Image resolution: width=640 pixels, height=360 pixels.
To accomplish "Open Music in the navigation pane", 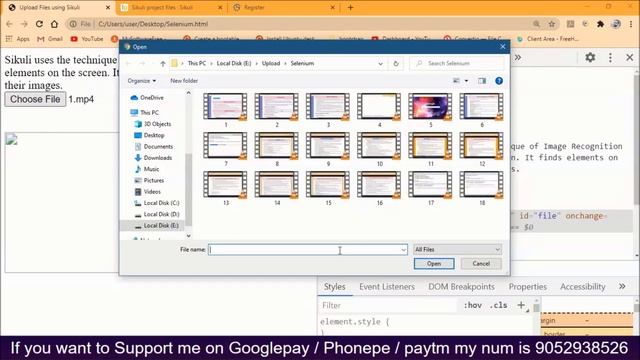I will point(151,169).
